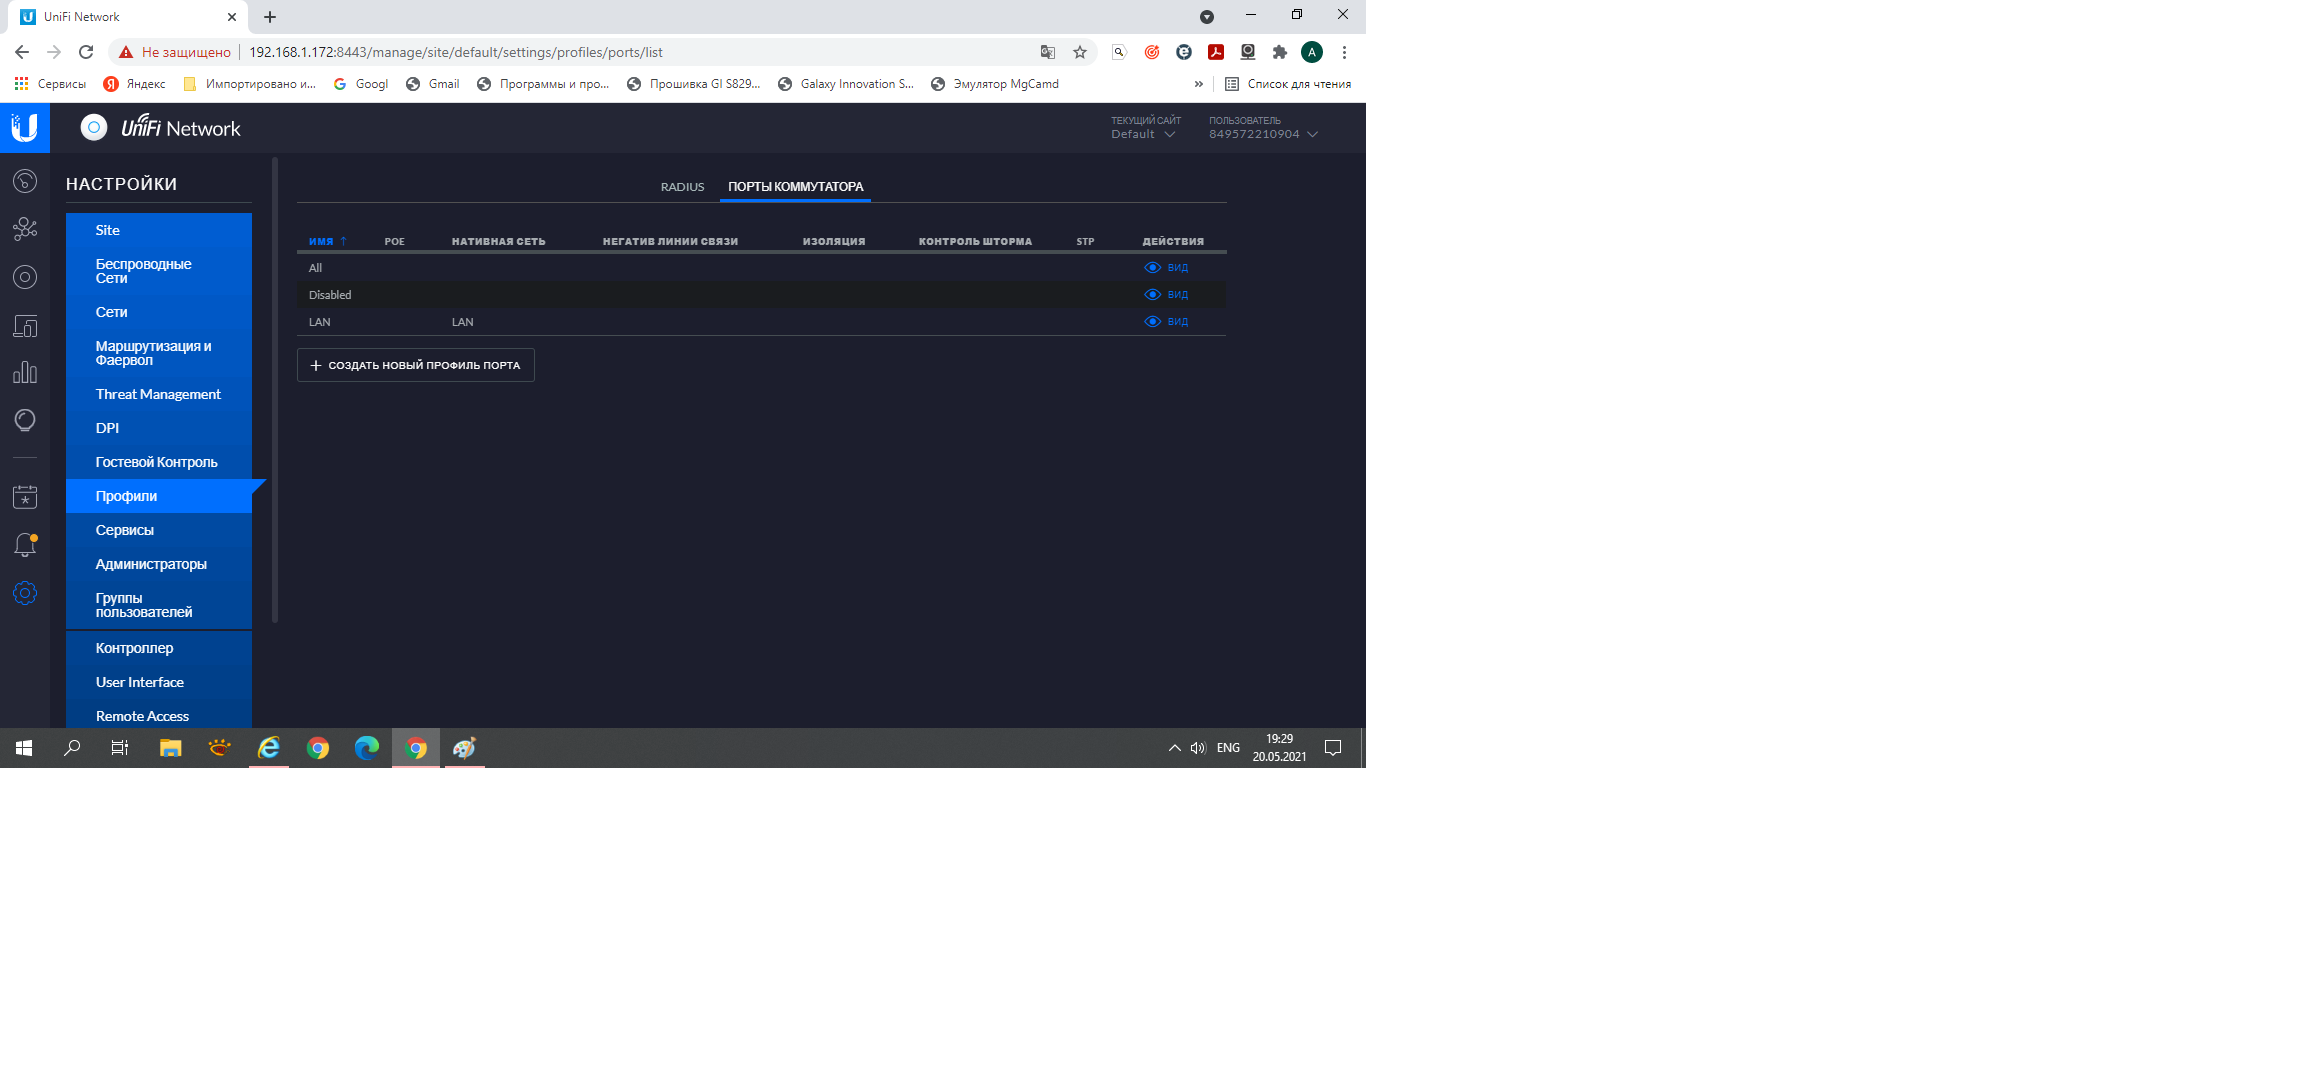Open the notification center in taskbar
2312x1067 pixels.
click(x=1333, y=748)
